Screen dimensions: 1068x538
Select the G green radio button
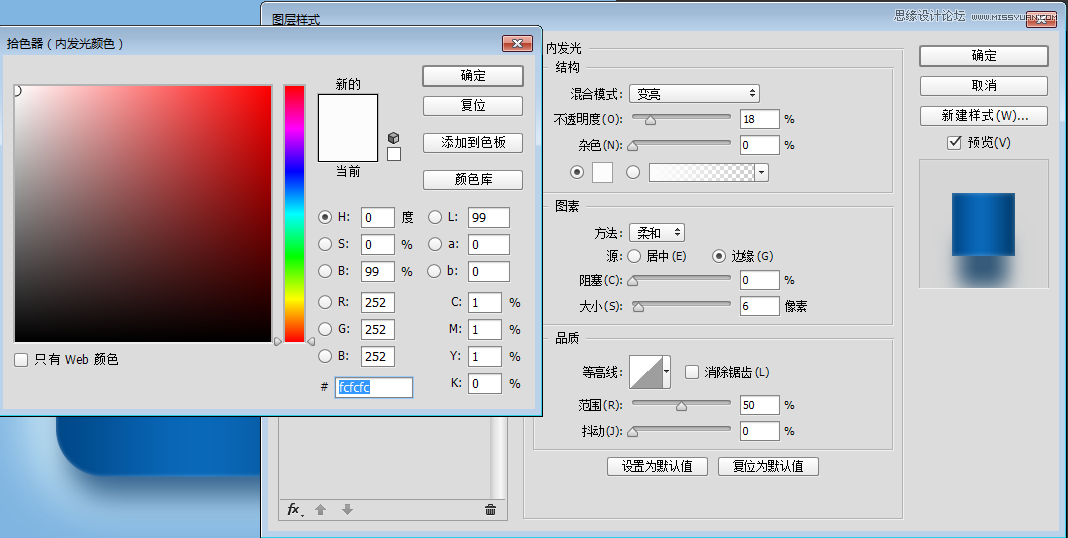pyautogui.click(x=325, y=329)
